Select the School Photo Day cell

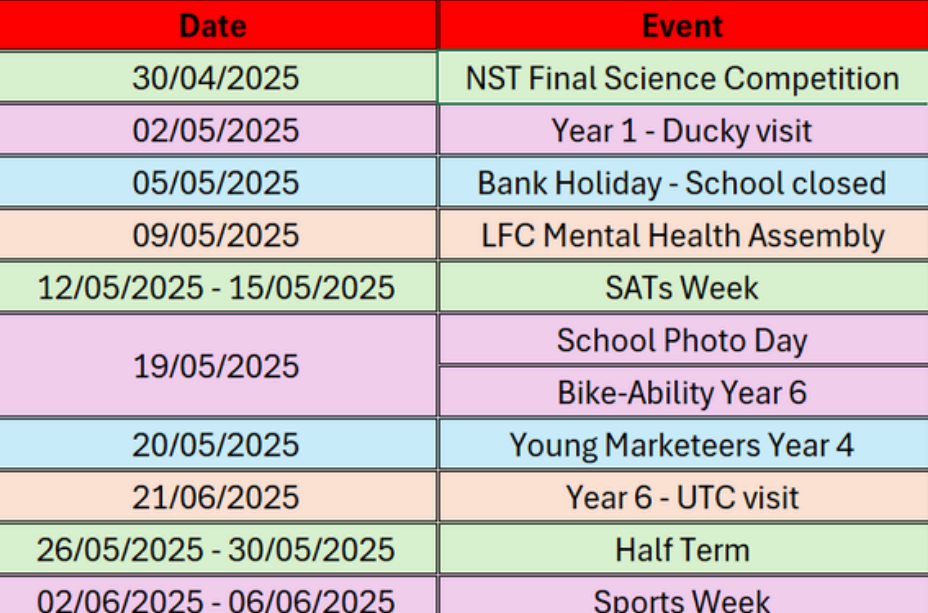pos(684,340)
